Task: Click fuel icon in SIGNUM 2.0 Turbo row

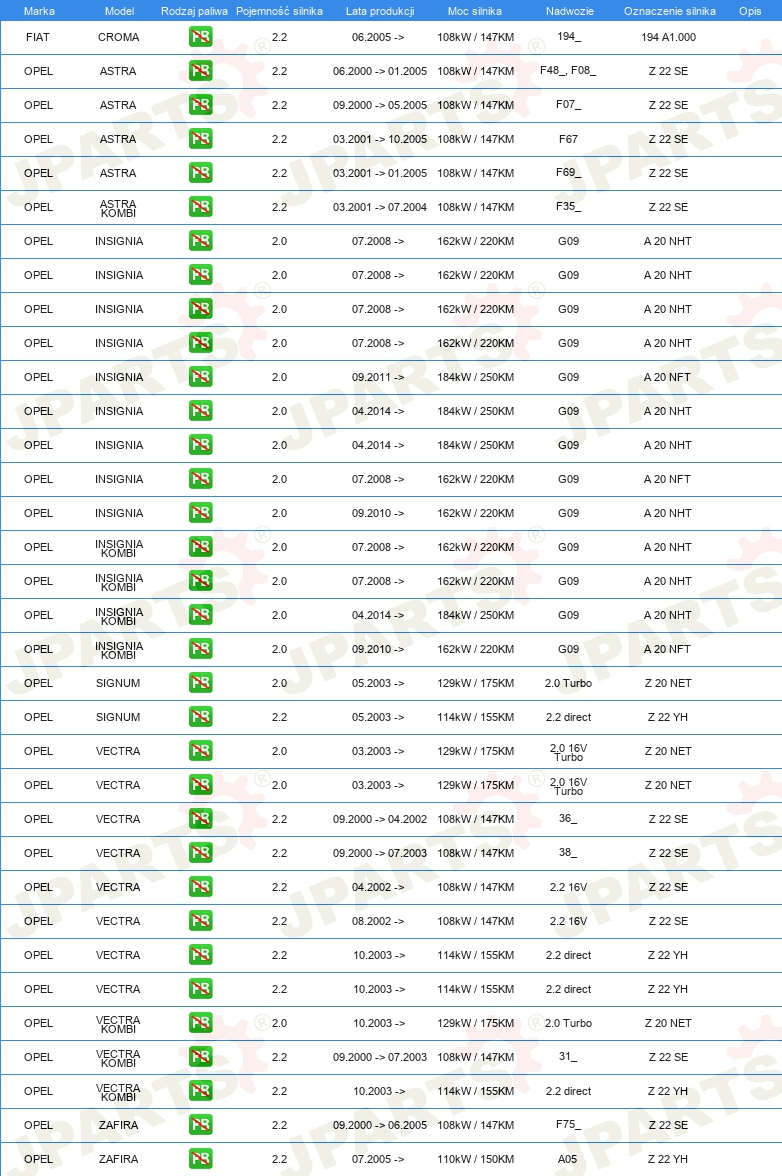Action: [x=200, y=682]
